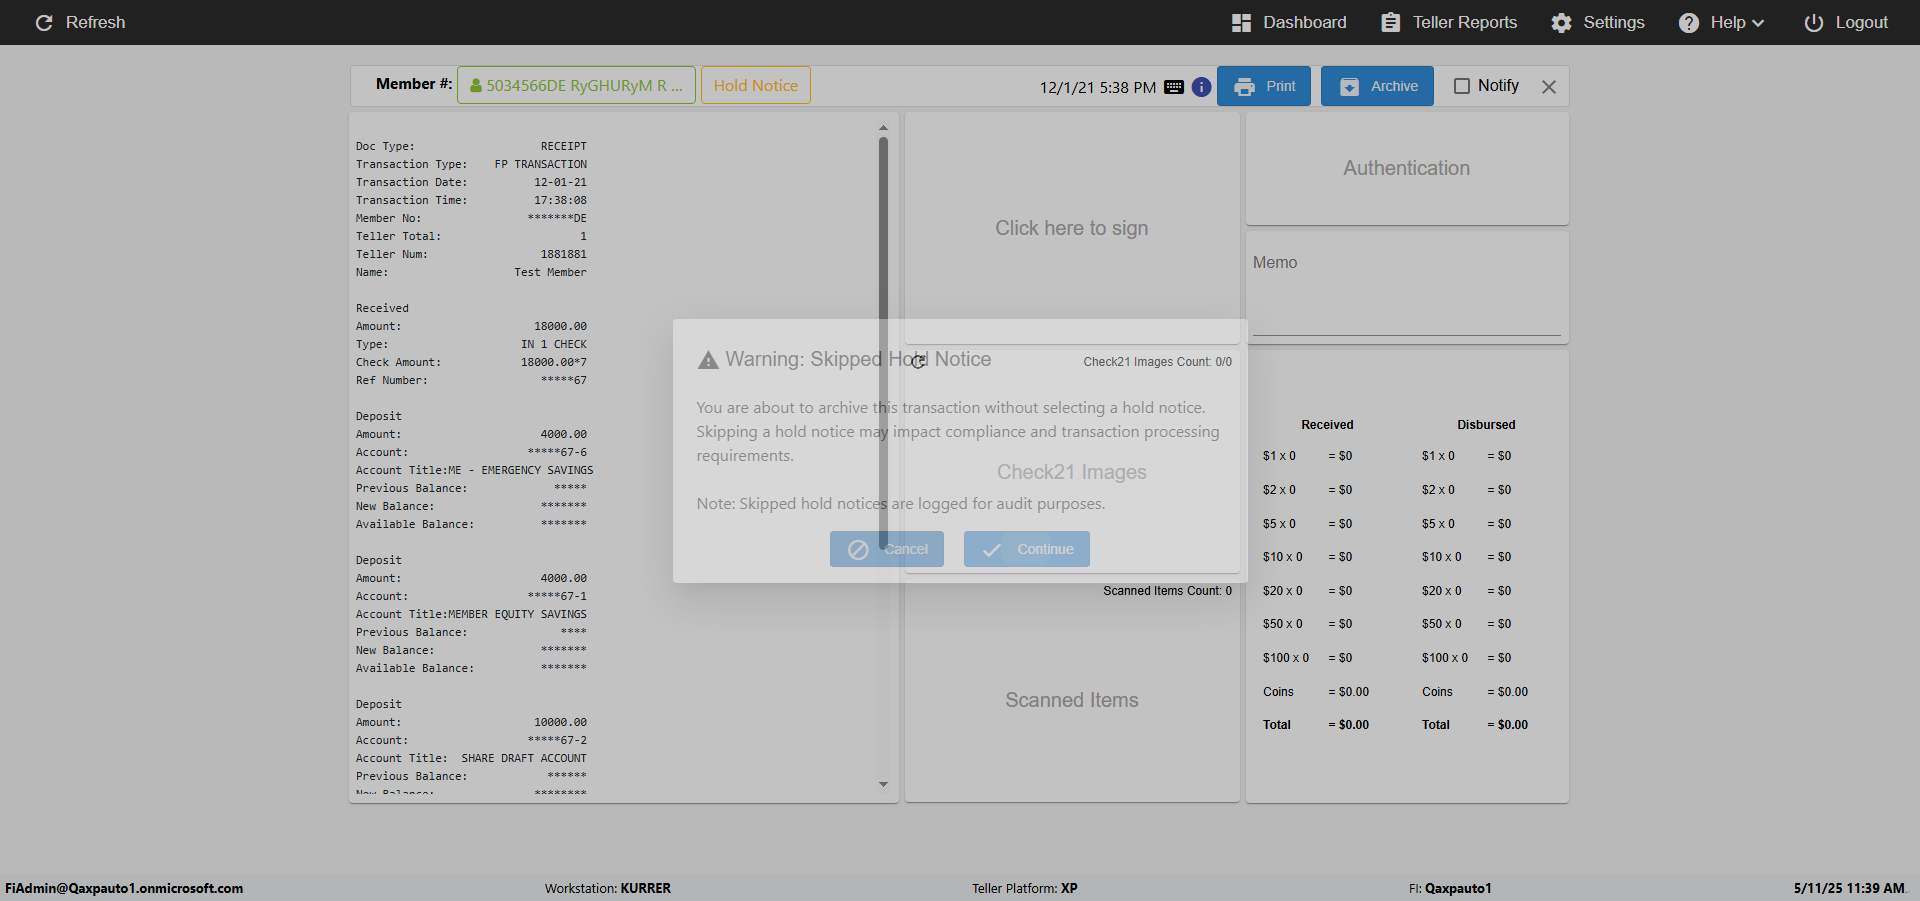Viewport: 1920px width, 901px height.
Task: Click the status bar date '5/11/25 11:39 AM'
Action: pos(1849,888)
